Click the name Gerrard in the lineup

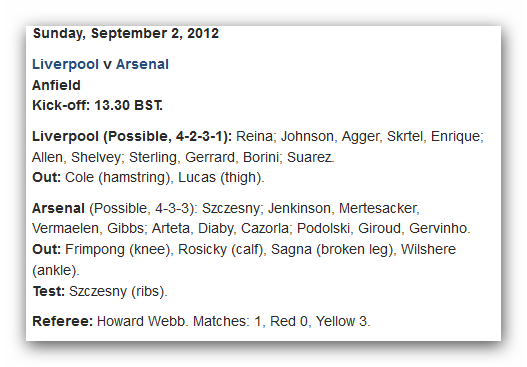(212, 157)
